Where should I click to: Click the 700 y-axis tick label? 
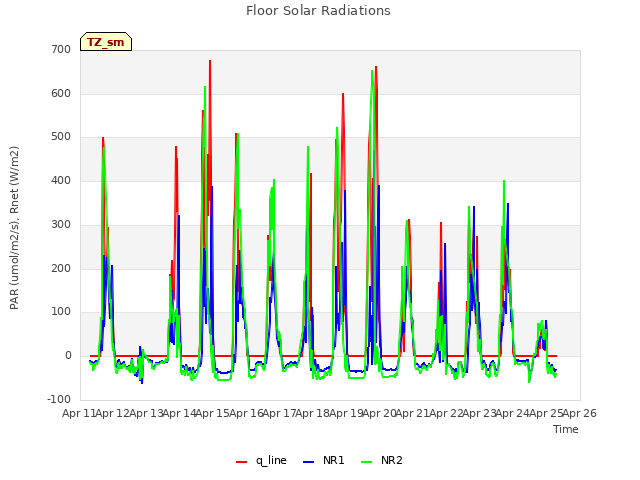click(61, 49)
